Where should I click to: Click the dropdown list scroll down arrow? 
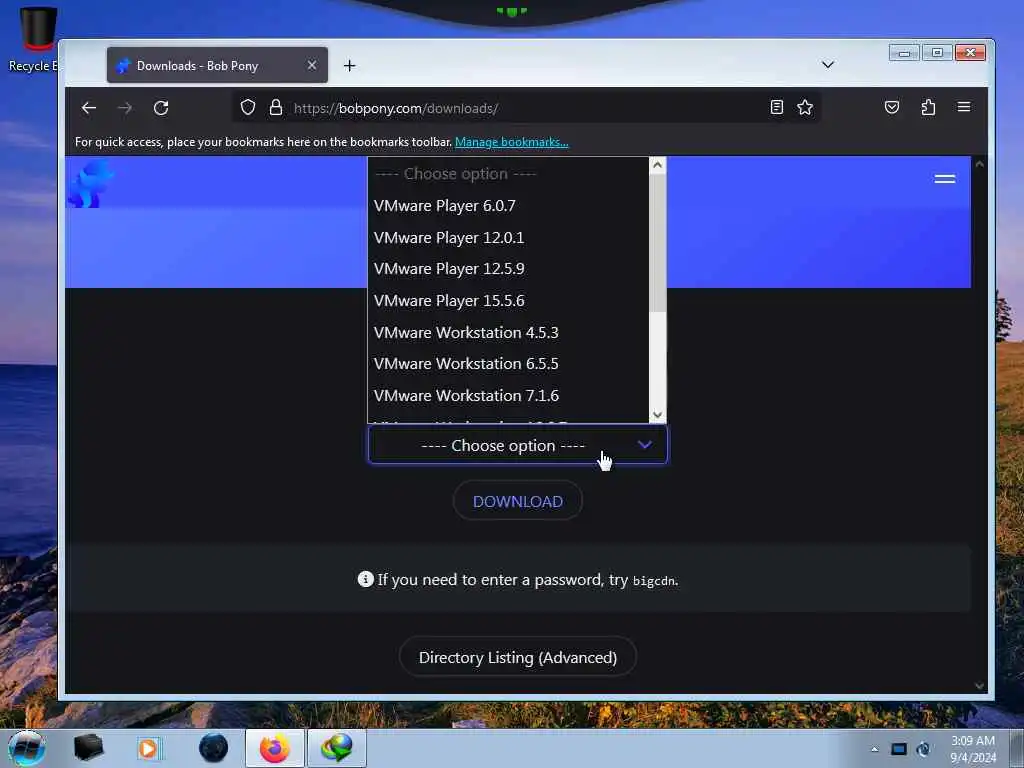pos(658,415)
